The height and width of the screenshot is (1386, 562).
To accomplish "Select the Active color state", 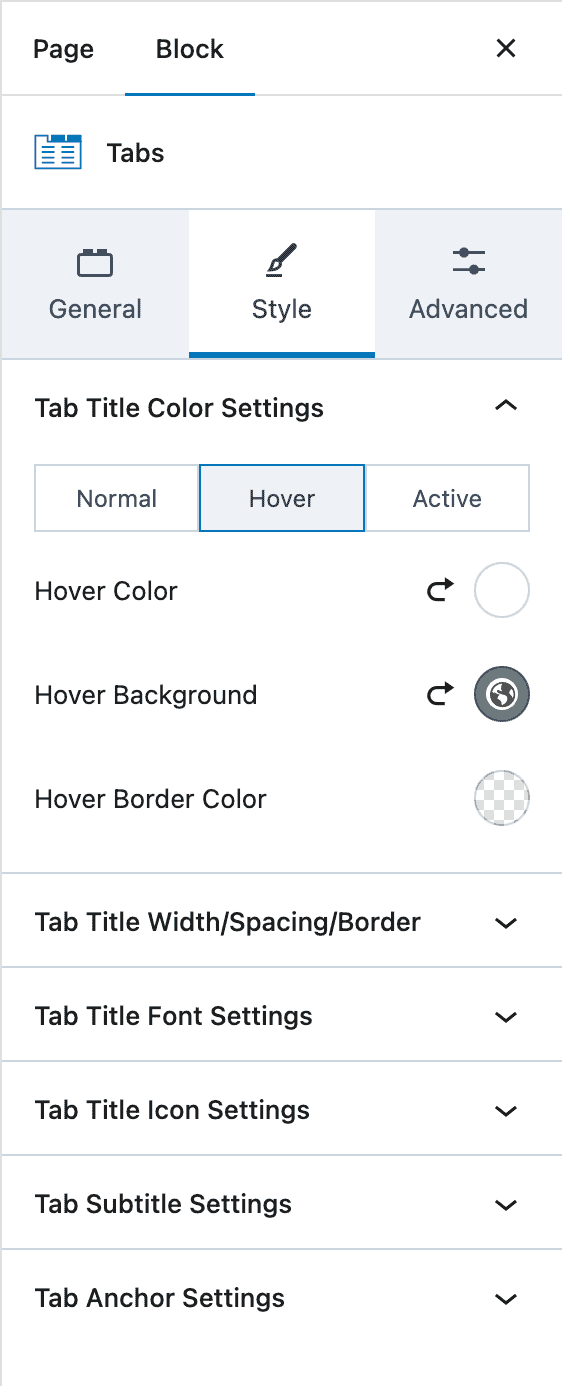I will [x=447, y=498].
